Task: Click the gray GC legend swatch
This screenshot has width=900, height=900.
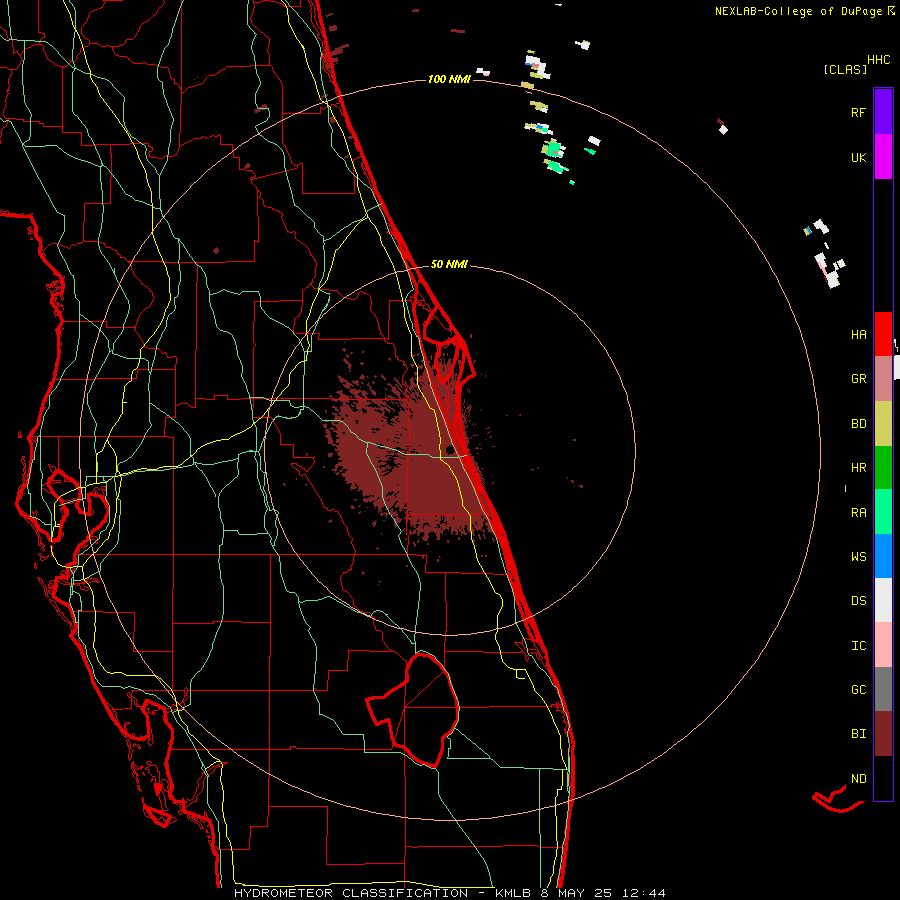Action: [883, 689]
